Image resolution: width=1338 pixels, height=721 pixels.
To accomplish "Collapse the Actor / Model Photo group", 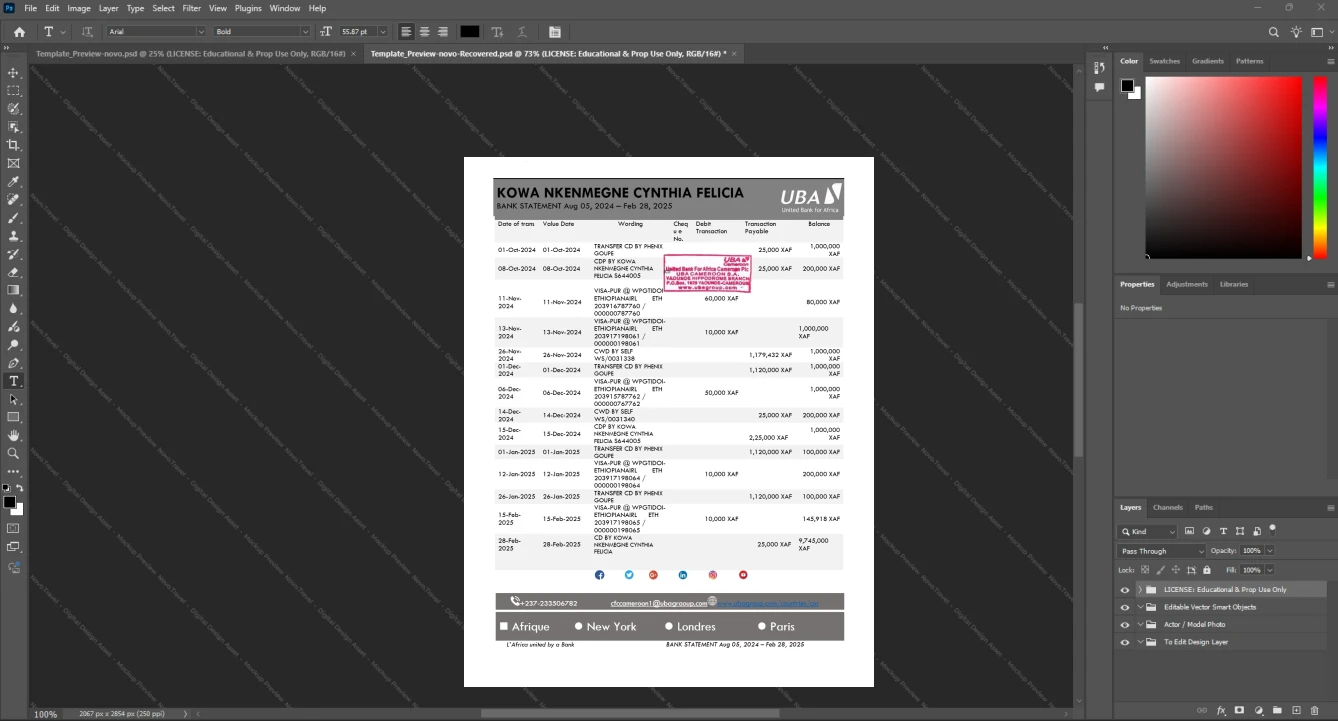I will (x=1140, y=624).
